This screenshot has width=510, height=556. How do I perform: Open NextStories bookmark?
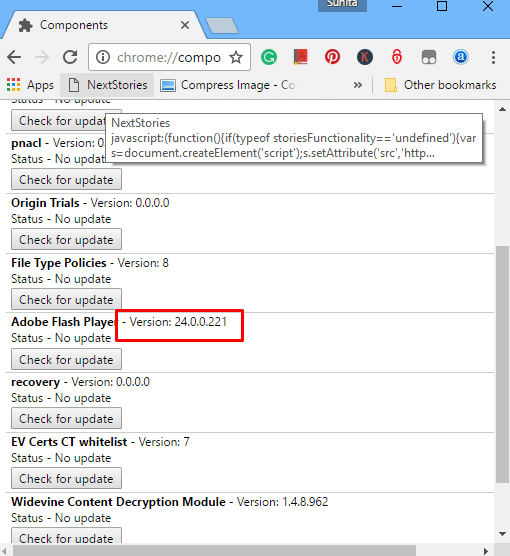pyautogui.click(x=107, y=85)
